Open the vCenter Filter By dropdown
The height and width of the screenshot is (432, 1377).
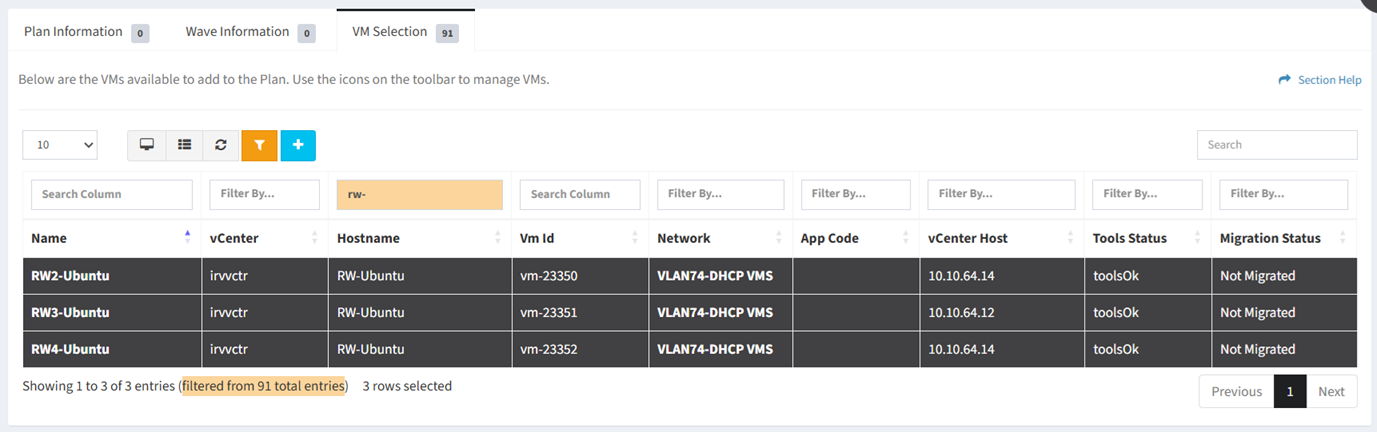tap(264, 194)
